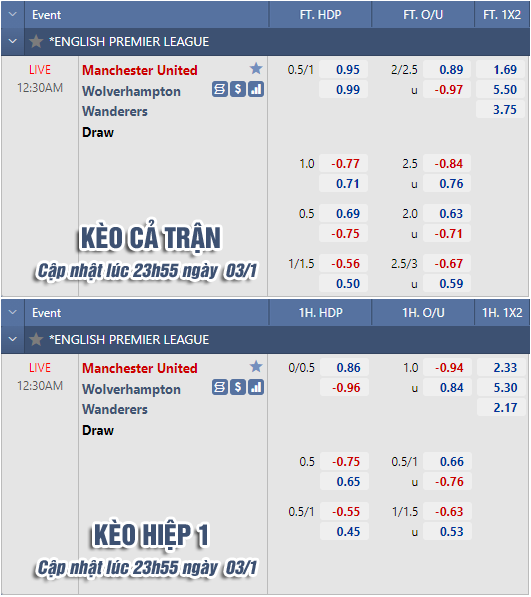Click the live stream icon in first-half section

[x=220, y=388]
